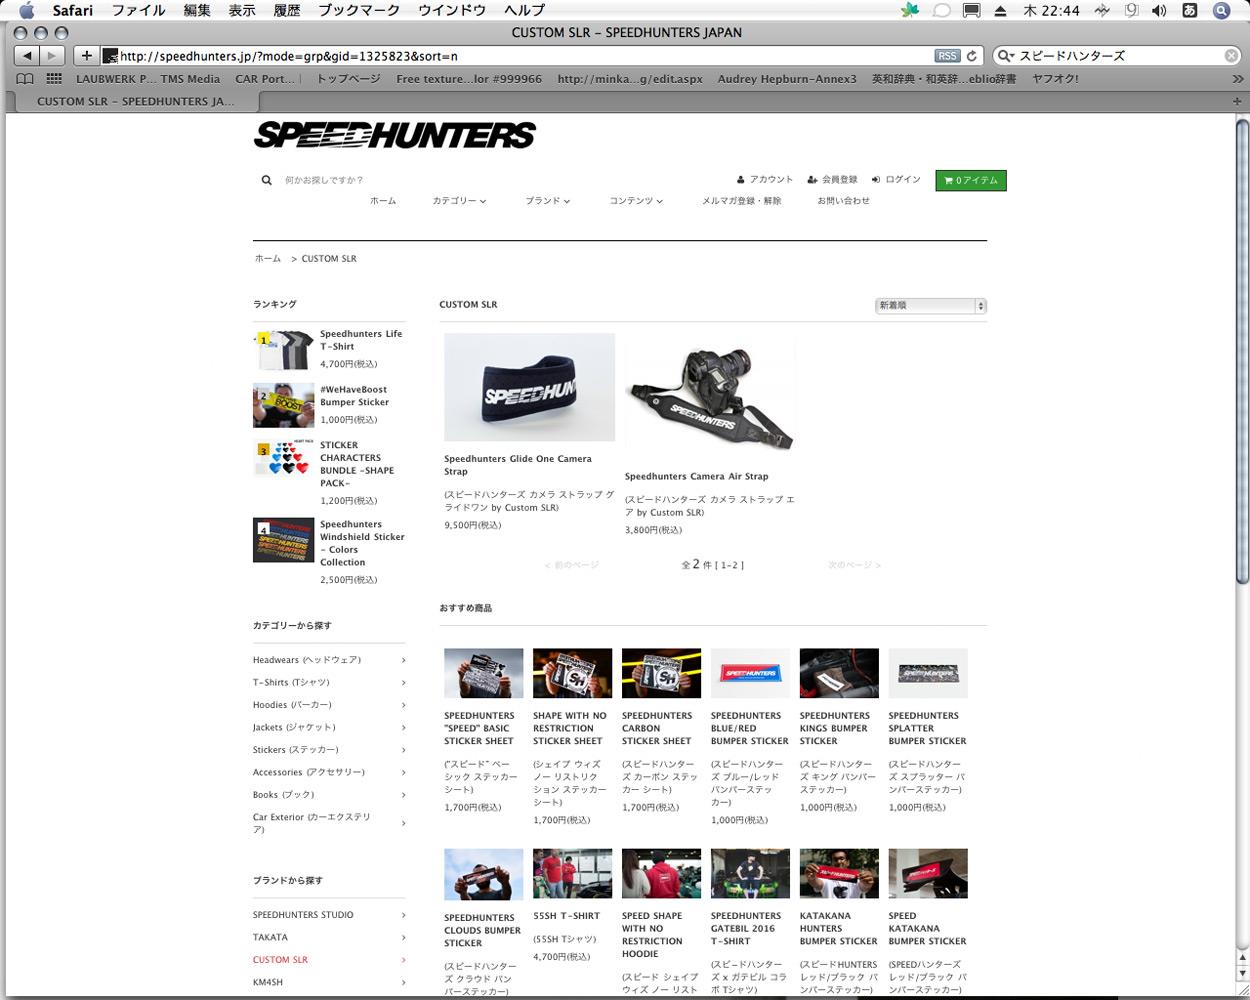Select the CUSTOM SLR browser tab
This screenshot has width=1250, height=1000.
135,101
